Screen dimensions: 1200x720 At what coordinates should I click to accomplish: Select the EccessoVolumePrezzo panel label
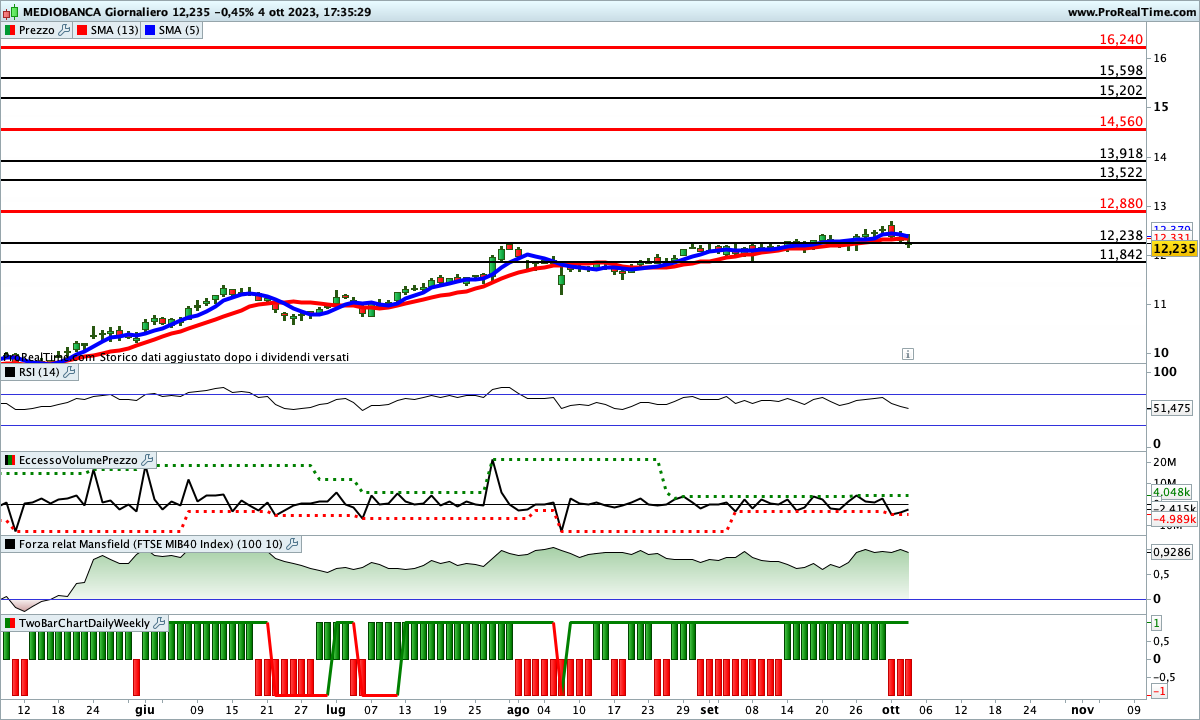pyautogui.click(x=78, y=460)
